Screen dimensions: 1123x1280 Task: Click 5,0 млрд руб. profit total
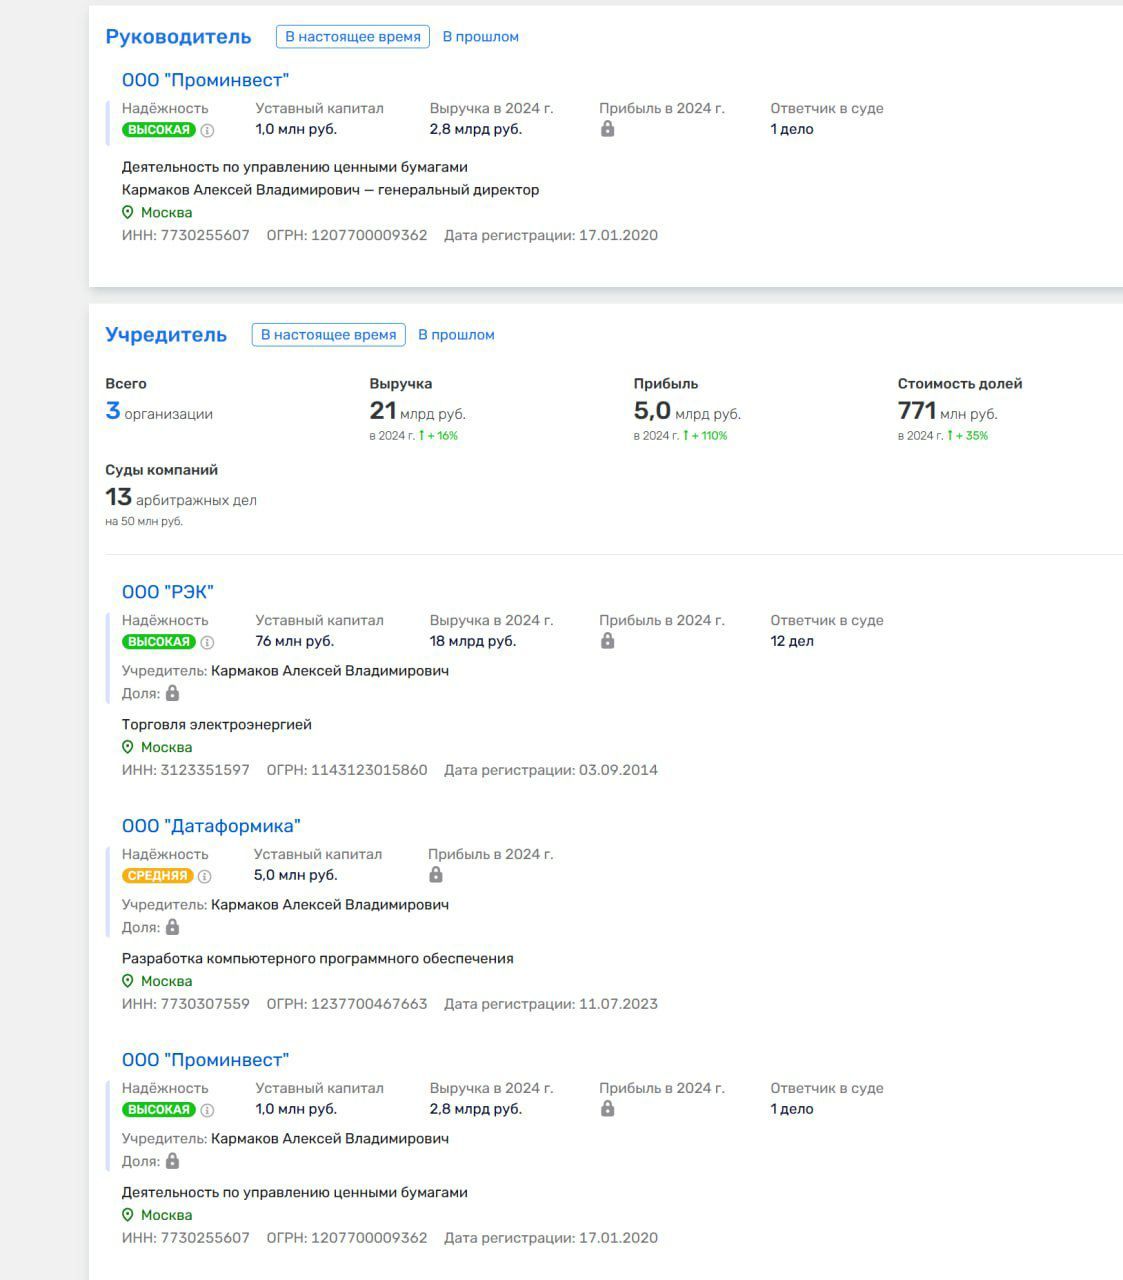687,411
